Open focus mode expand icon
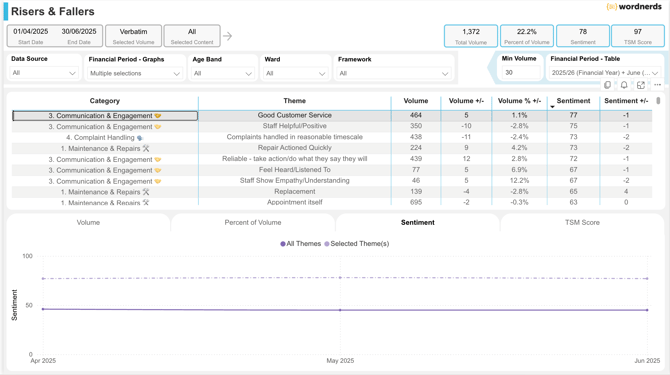Viewport: 670px width, 375px height. point(641,85)
